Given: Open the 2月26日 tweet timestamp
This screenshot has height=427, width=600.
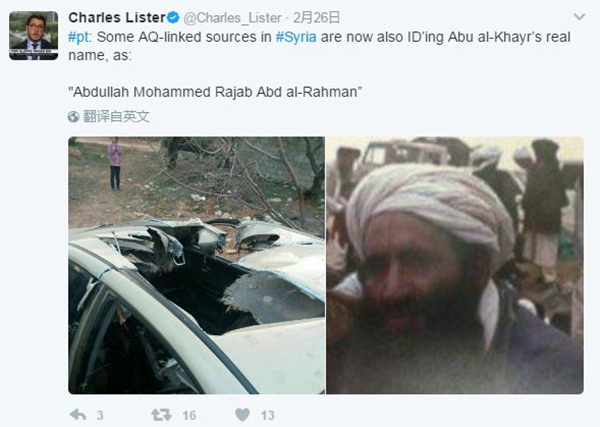Looking at the screenshot, I should (316, 18).
